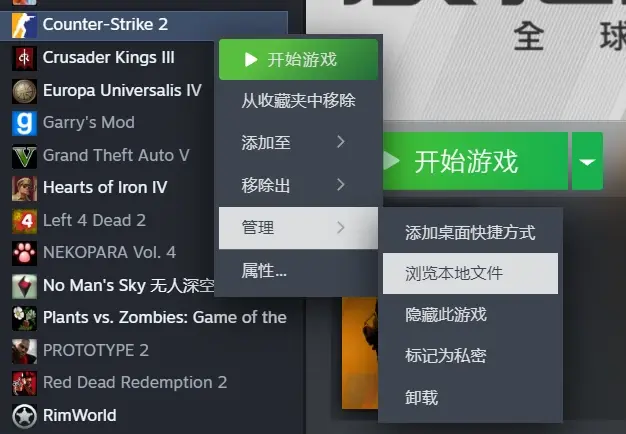The image size is (626, 434).
Task: Expand the 添加至 submenu
Action: coord(298,142)
